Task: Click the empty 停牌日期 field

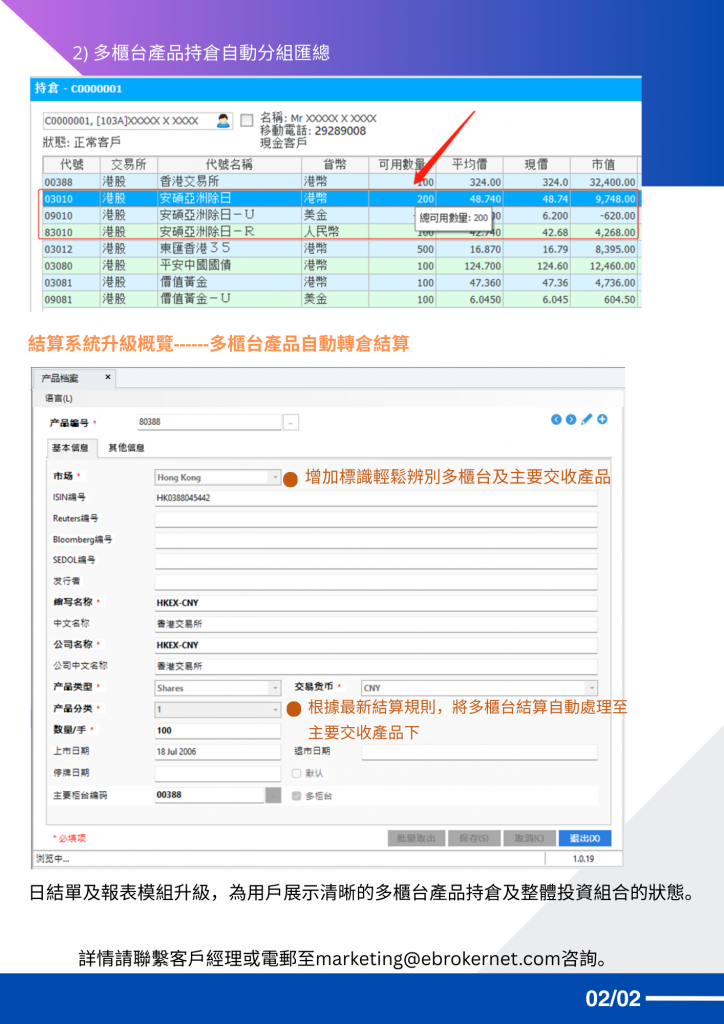Action: coord(217,773)
